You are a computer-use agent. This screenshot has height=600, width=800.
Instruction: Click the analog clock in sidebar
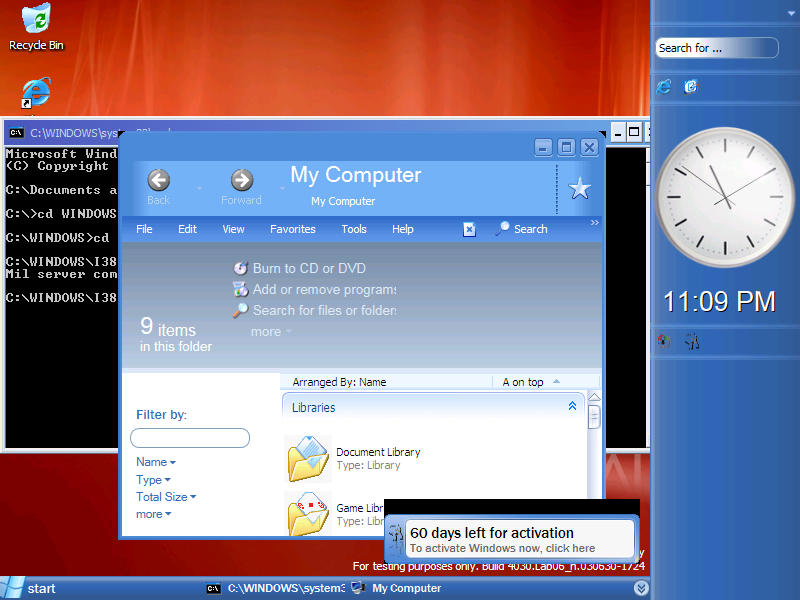(725, 197)
